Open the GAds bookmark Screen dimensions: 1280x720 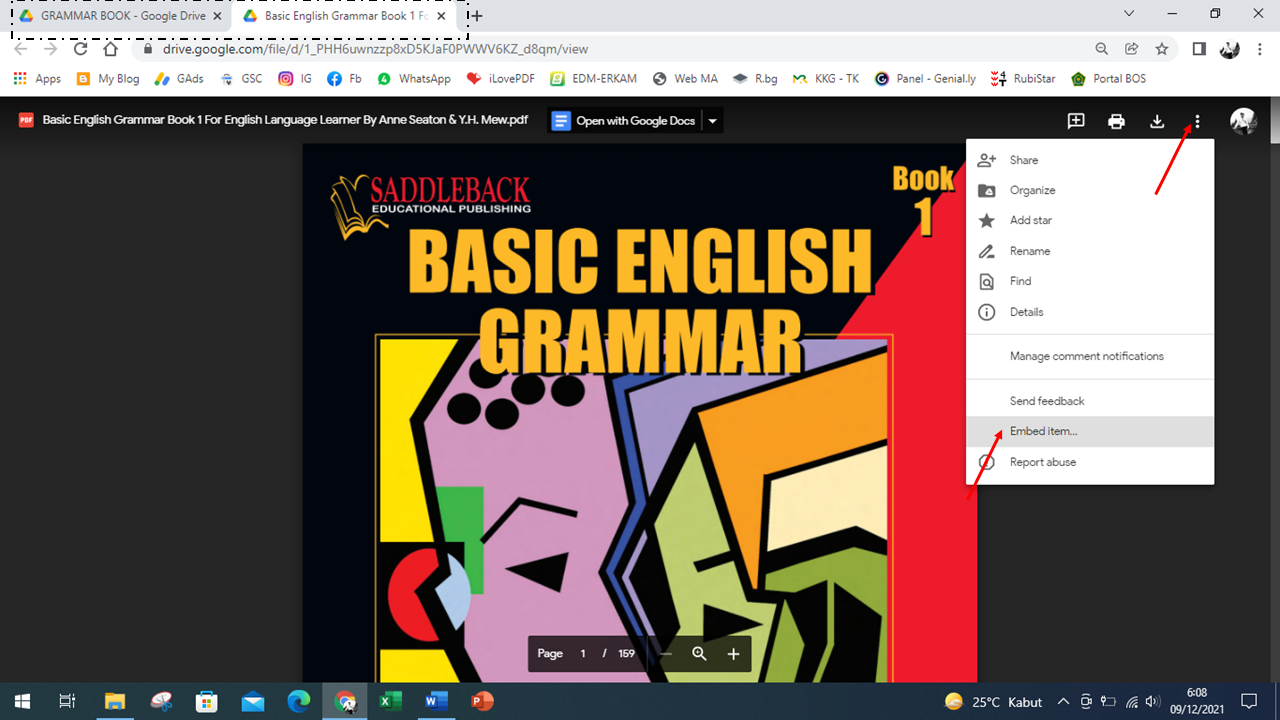pyautogui.click(x=179, y=78)
